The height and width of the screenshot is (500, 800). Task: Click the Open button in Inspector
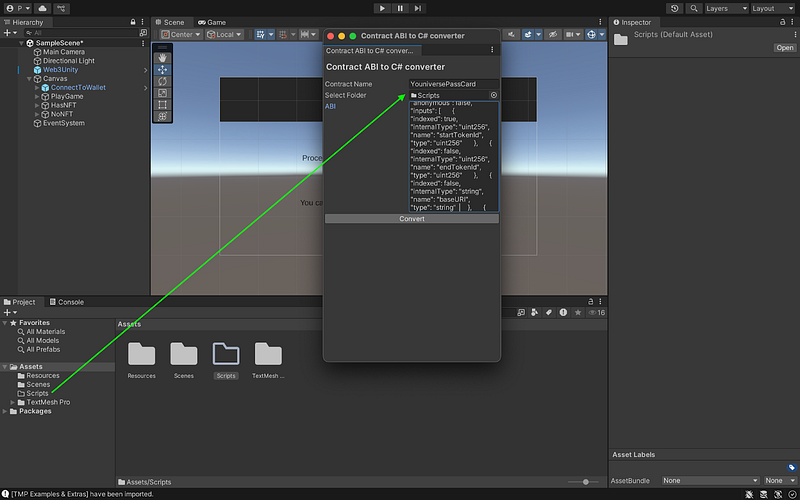tap(785, 48)
